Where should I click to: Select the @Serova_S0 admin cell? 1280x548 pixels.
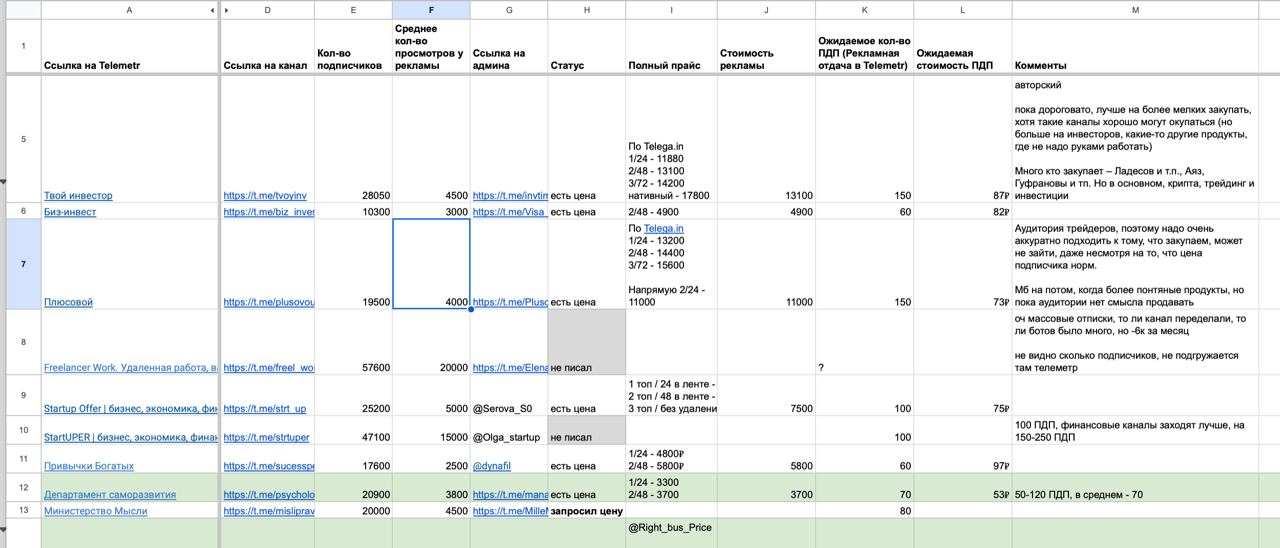point(509,396)
